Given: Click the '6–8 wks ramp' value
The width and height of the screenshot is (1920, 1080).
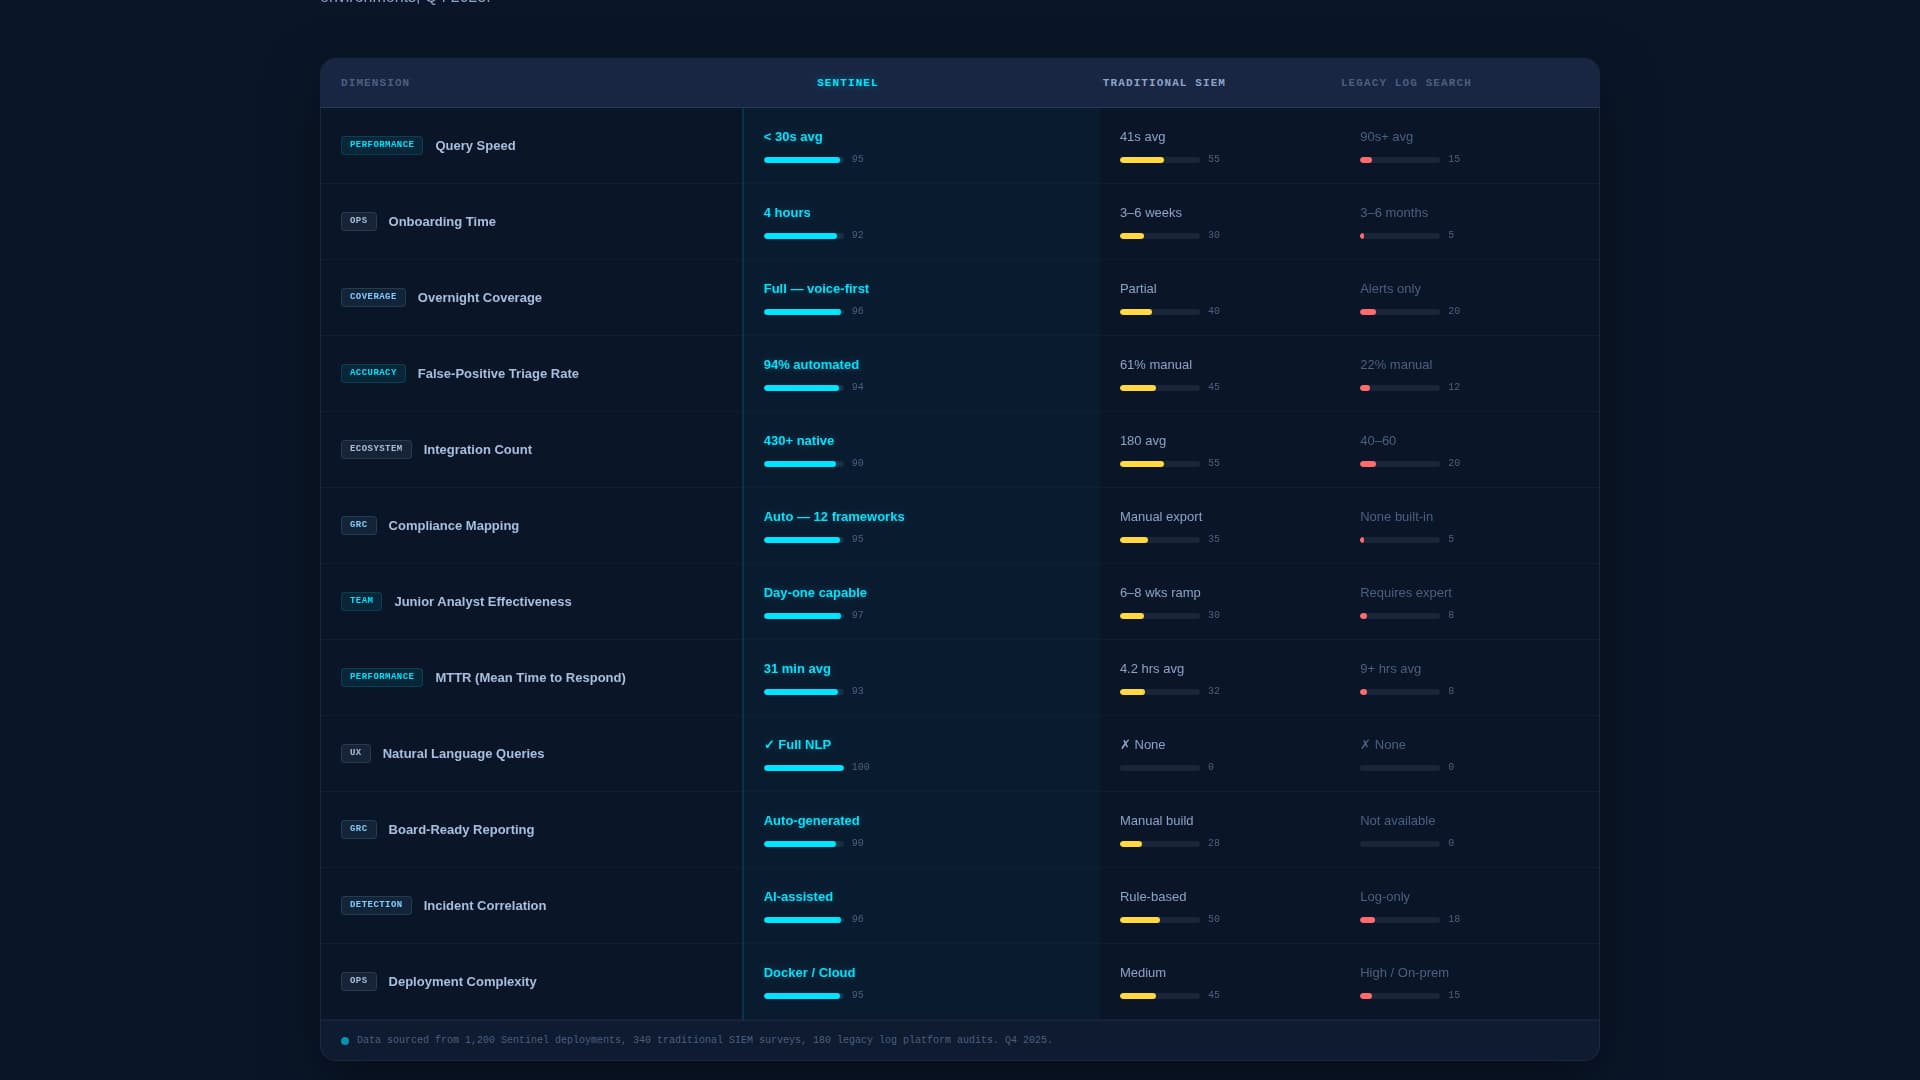Looking at the screenshot, I should click(1160, 593).
